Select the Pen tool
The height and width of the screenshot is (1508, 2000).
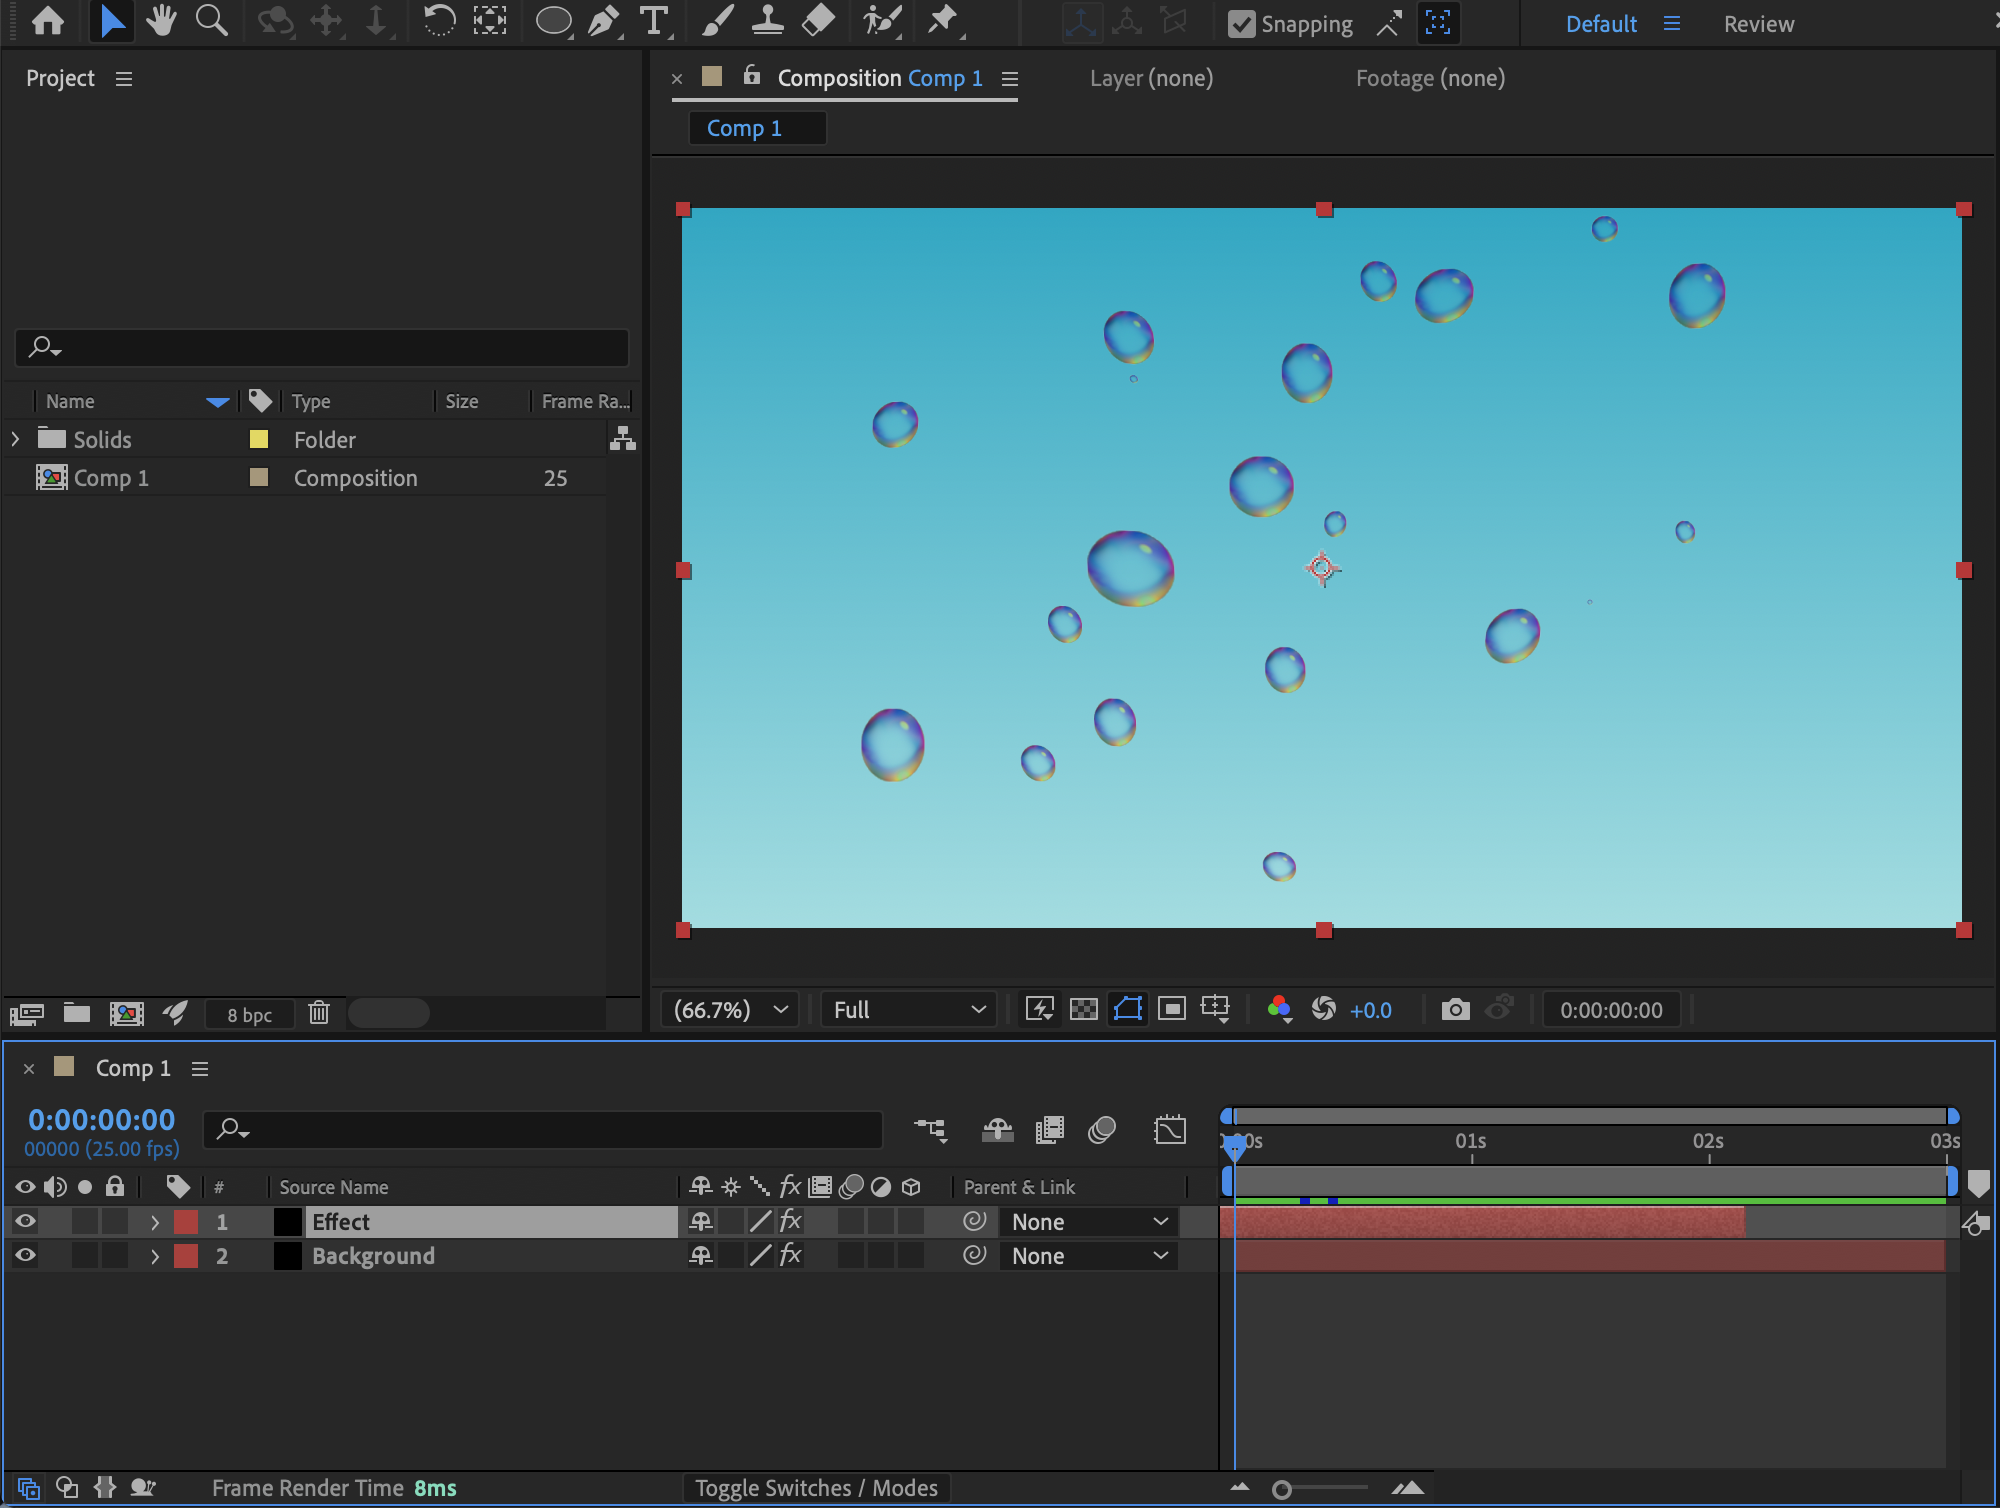[x=603, y=21]
